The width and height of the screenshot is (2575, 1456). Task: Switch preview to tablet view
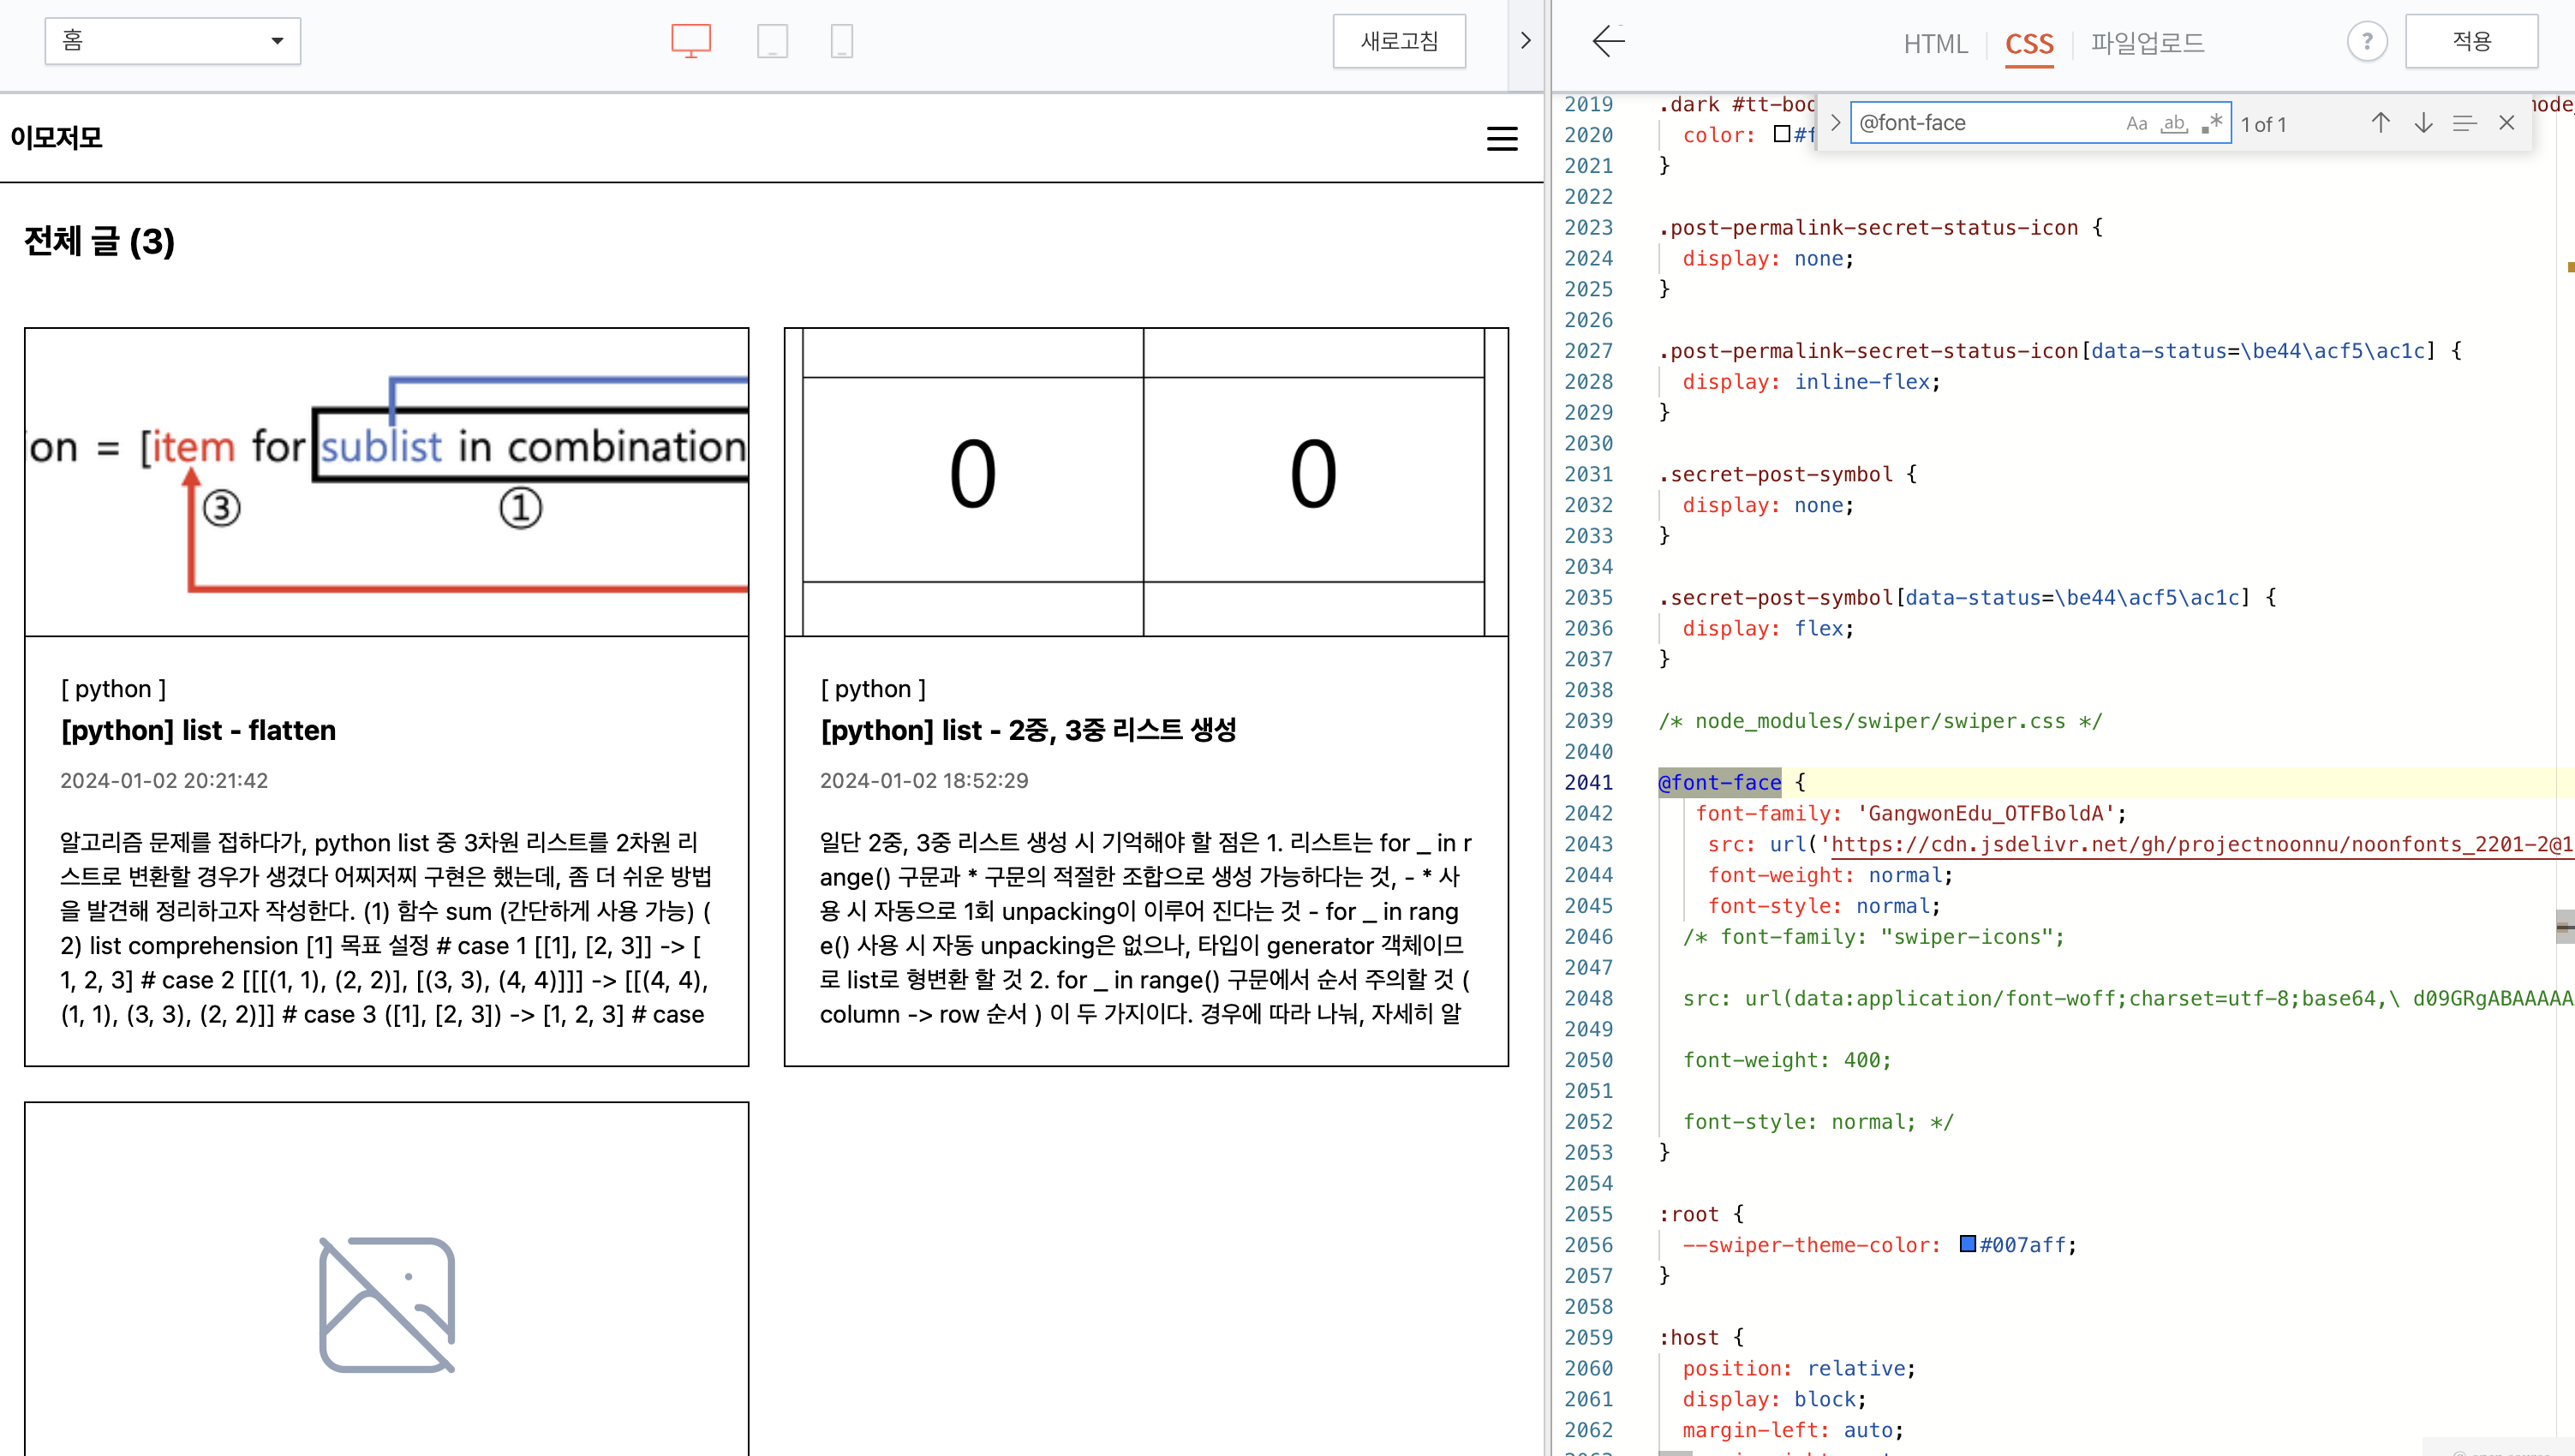pos(772,41)
